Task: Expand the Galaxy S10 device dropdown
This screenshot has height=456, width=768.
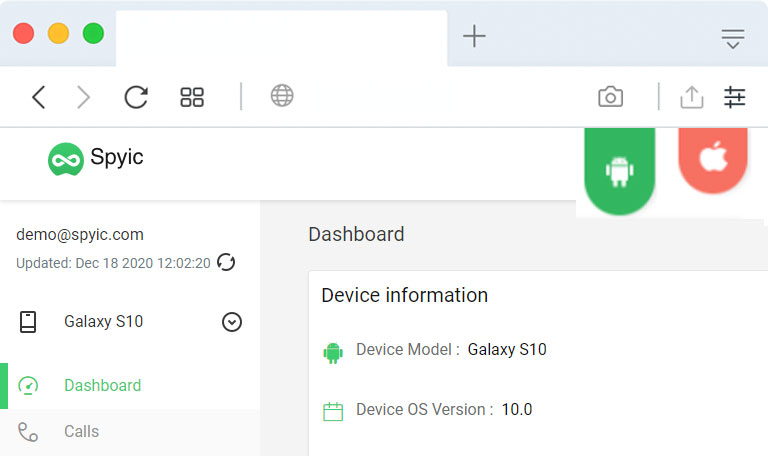Action: [x=232, y=322]
